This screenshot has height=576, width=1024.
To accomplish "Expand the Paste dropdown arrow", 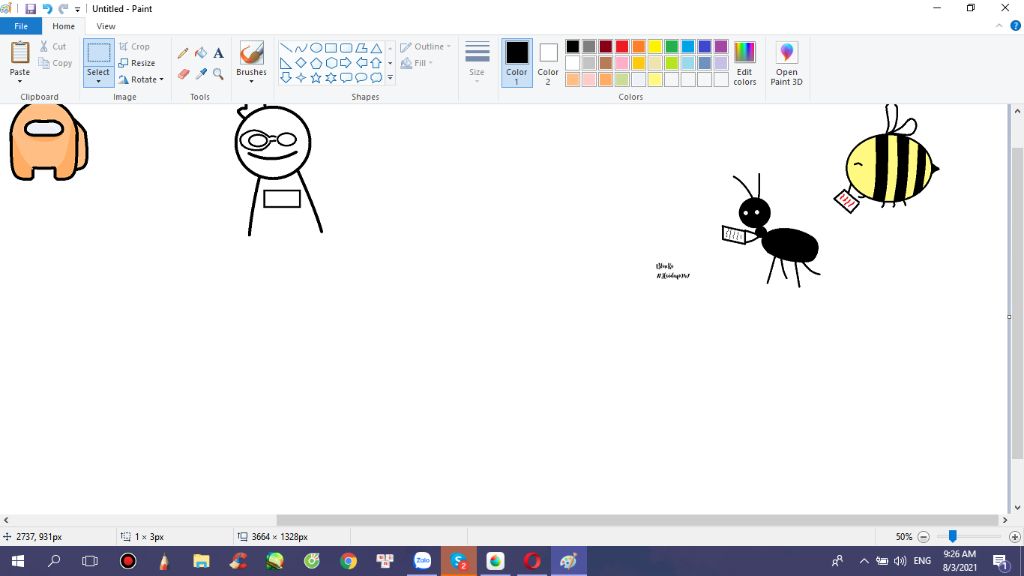I will [x=20, y=81].
